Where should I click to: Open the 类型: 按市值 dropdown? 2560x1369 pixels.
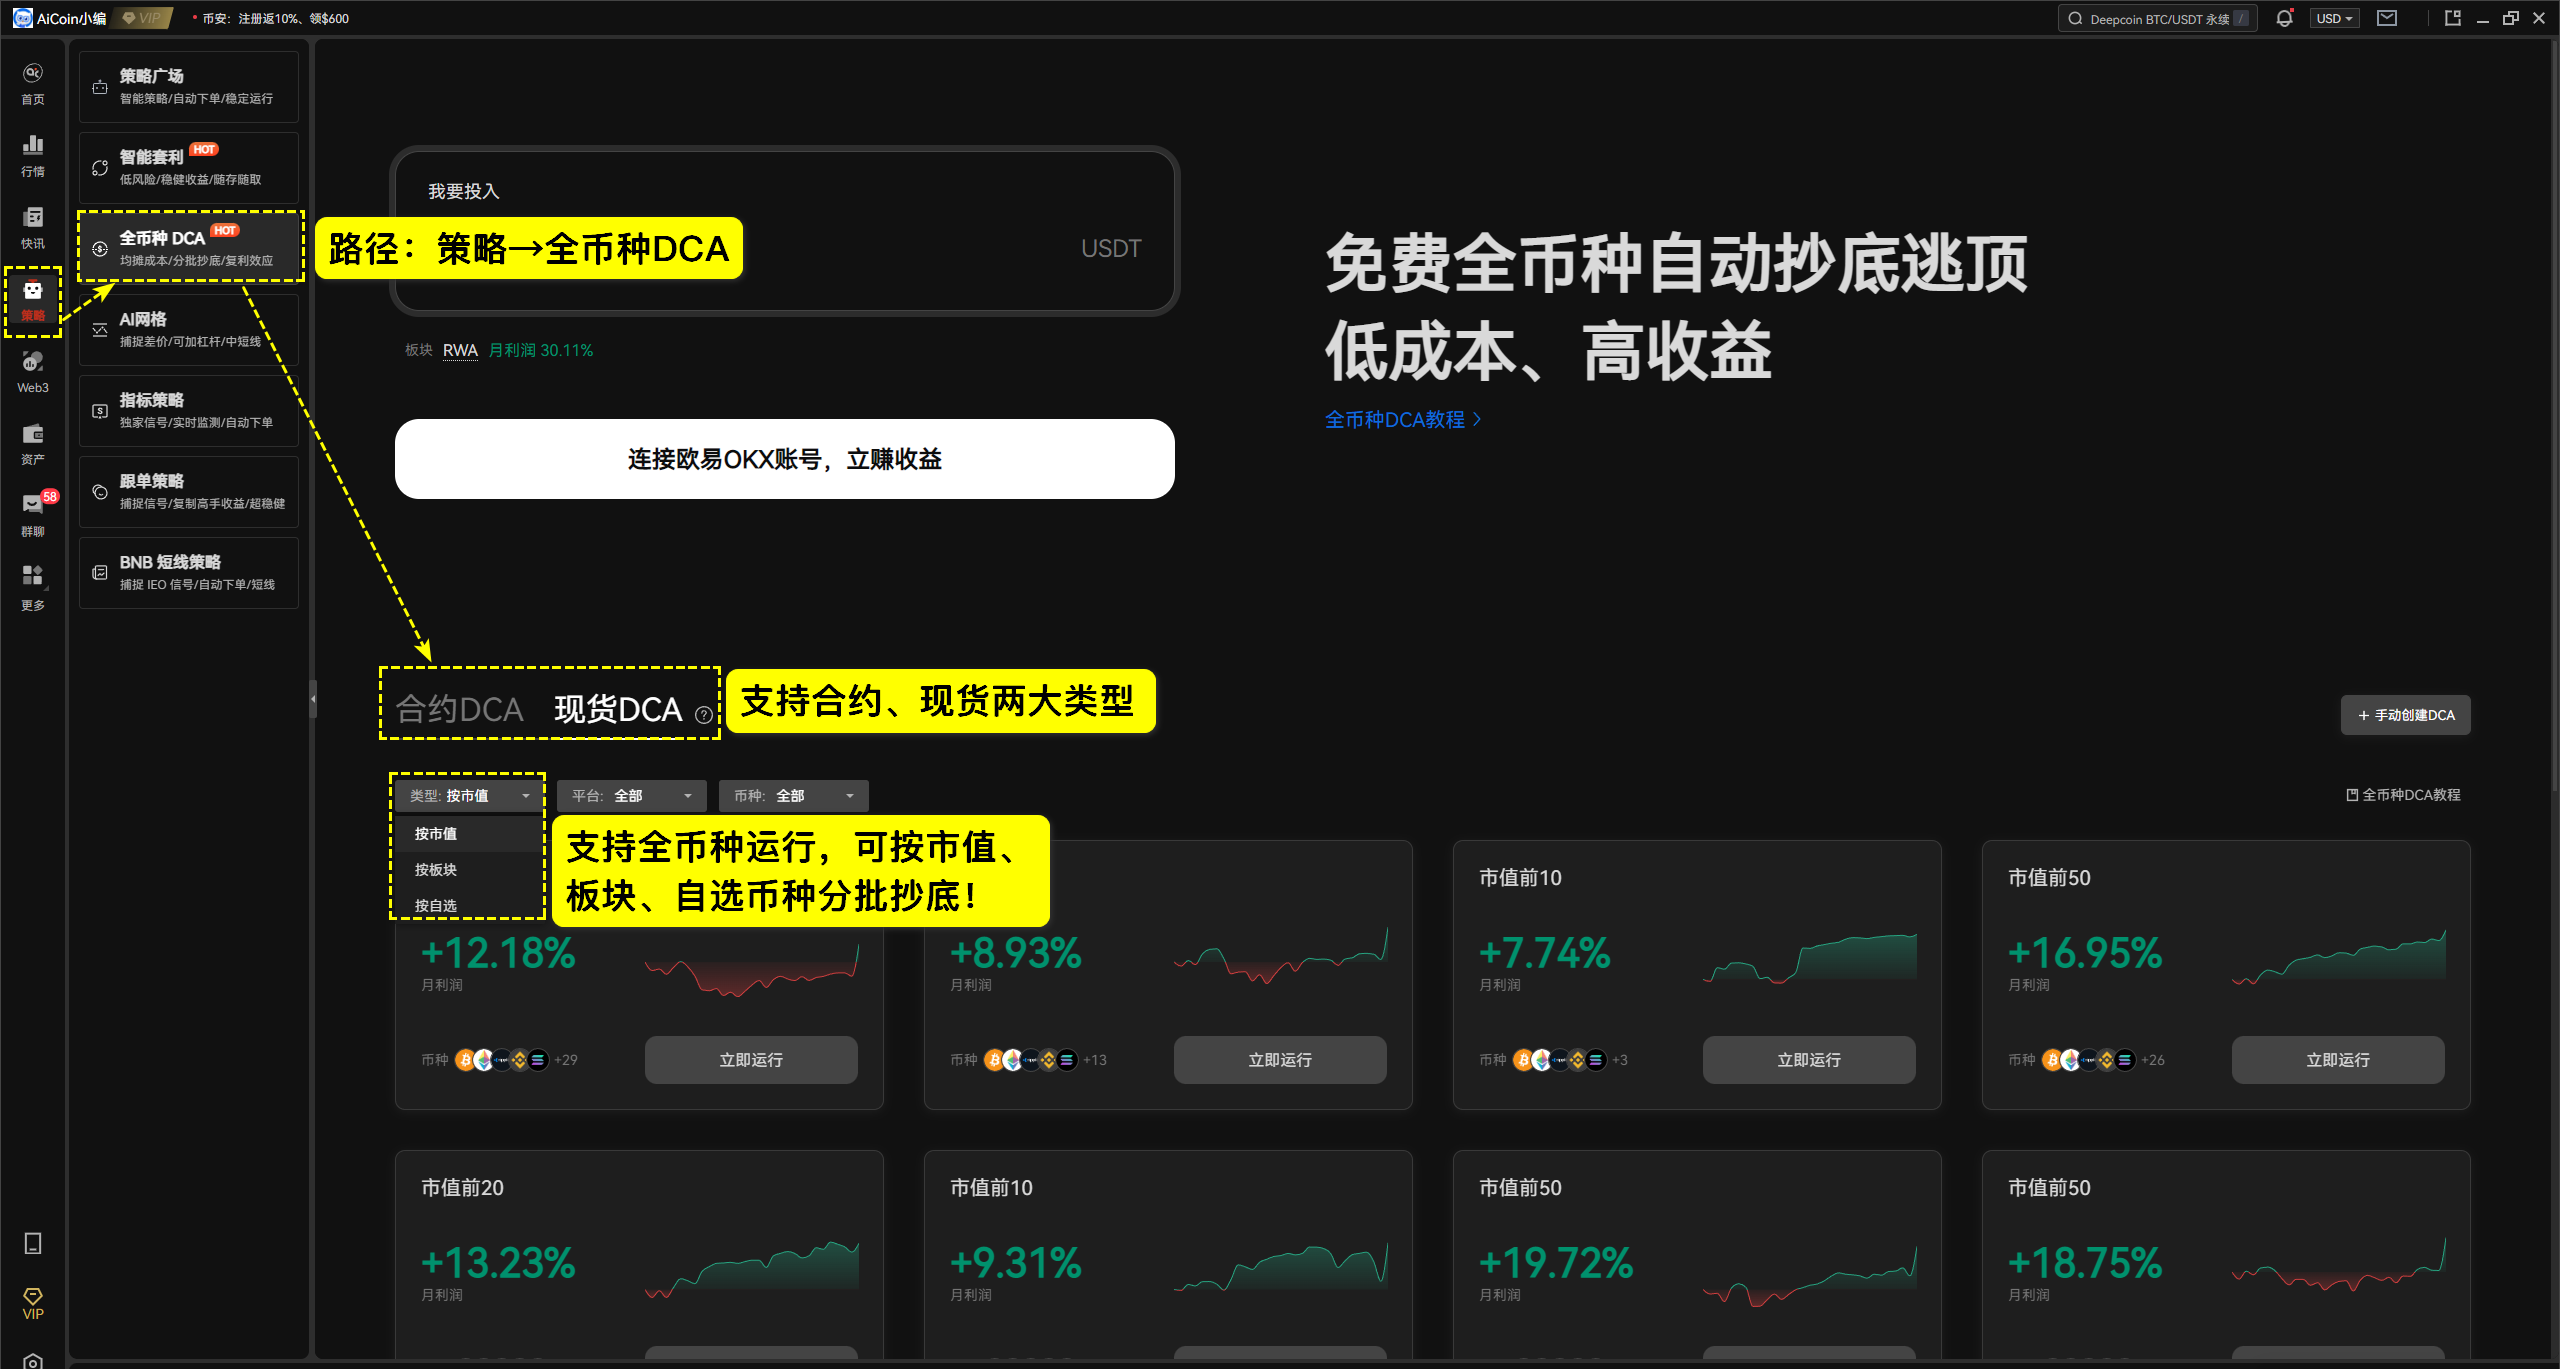tap(469, 796)
